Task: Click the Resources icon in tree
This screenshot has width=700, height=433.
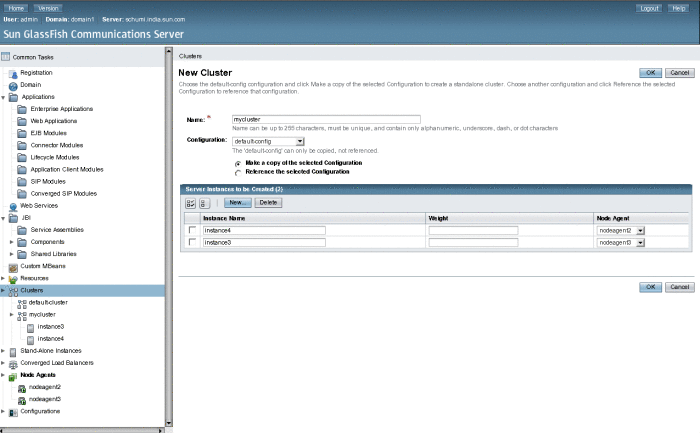Action: tap(13, 279)
